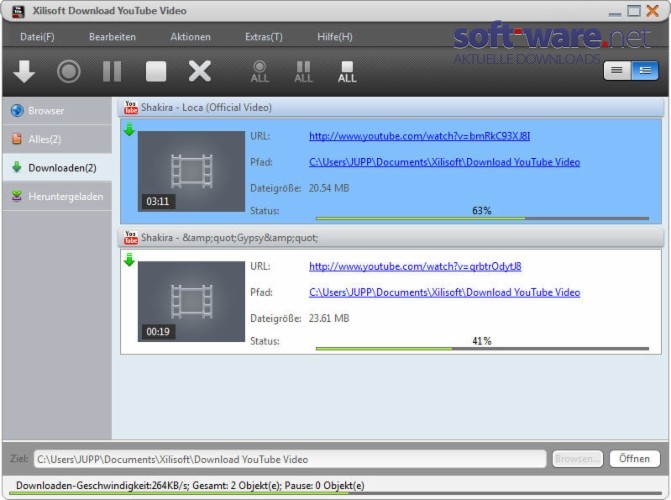Screen dimensions: 671x500
Task: Click the 41% progress bar
Action: [482, 349]
